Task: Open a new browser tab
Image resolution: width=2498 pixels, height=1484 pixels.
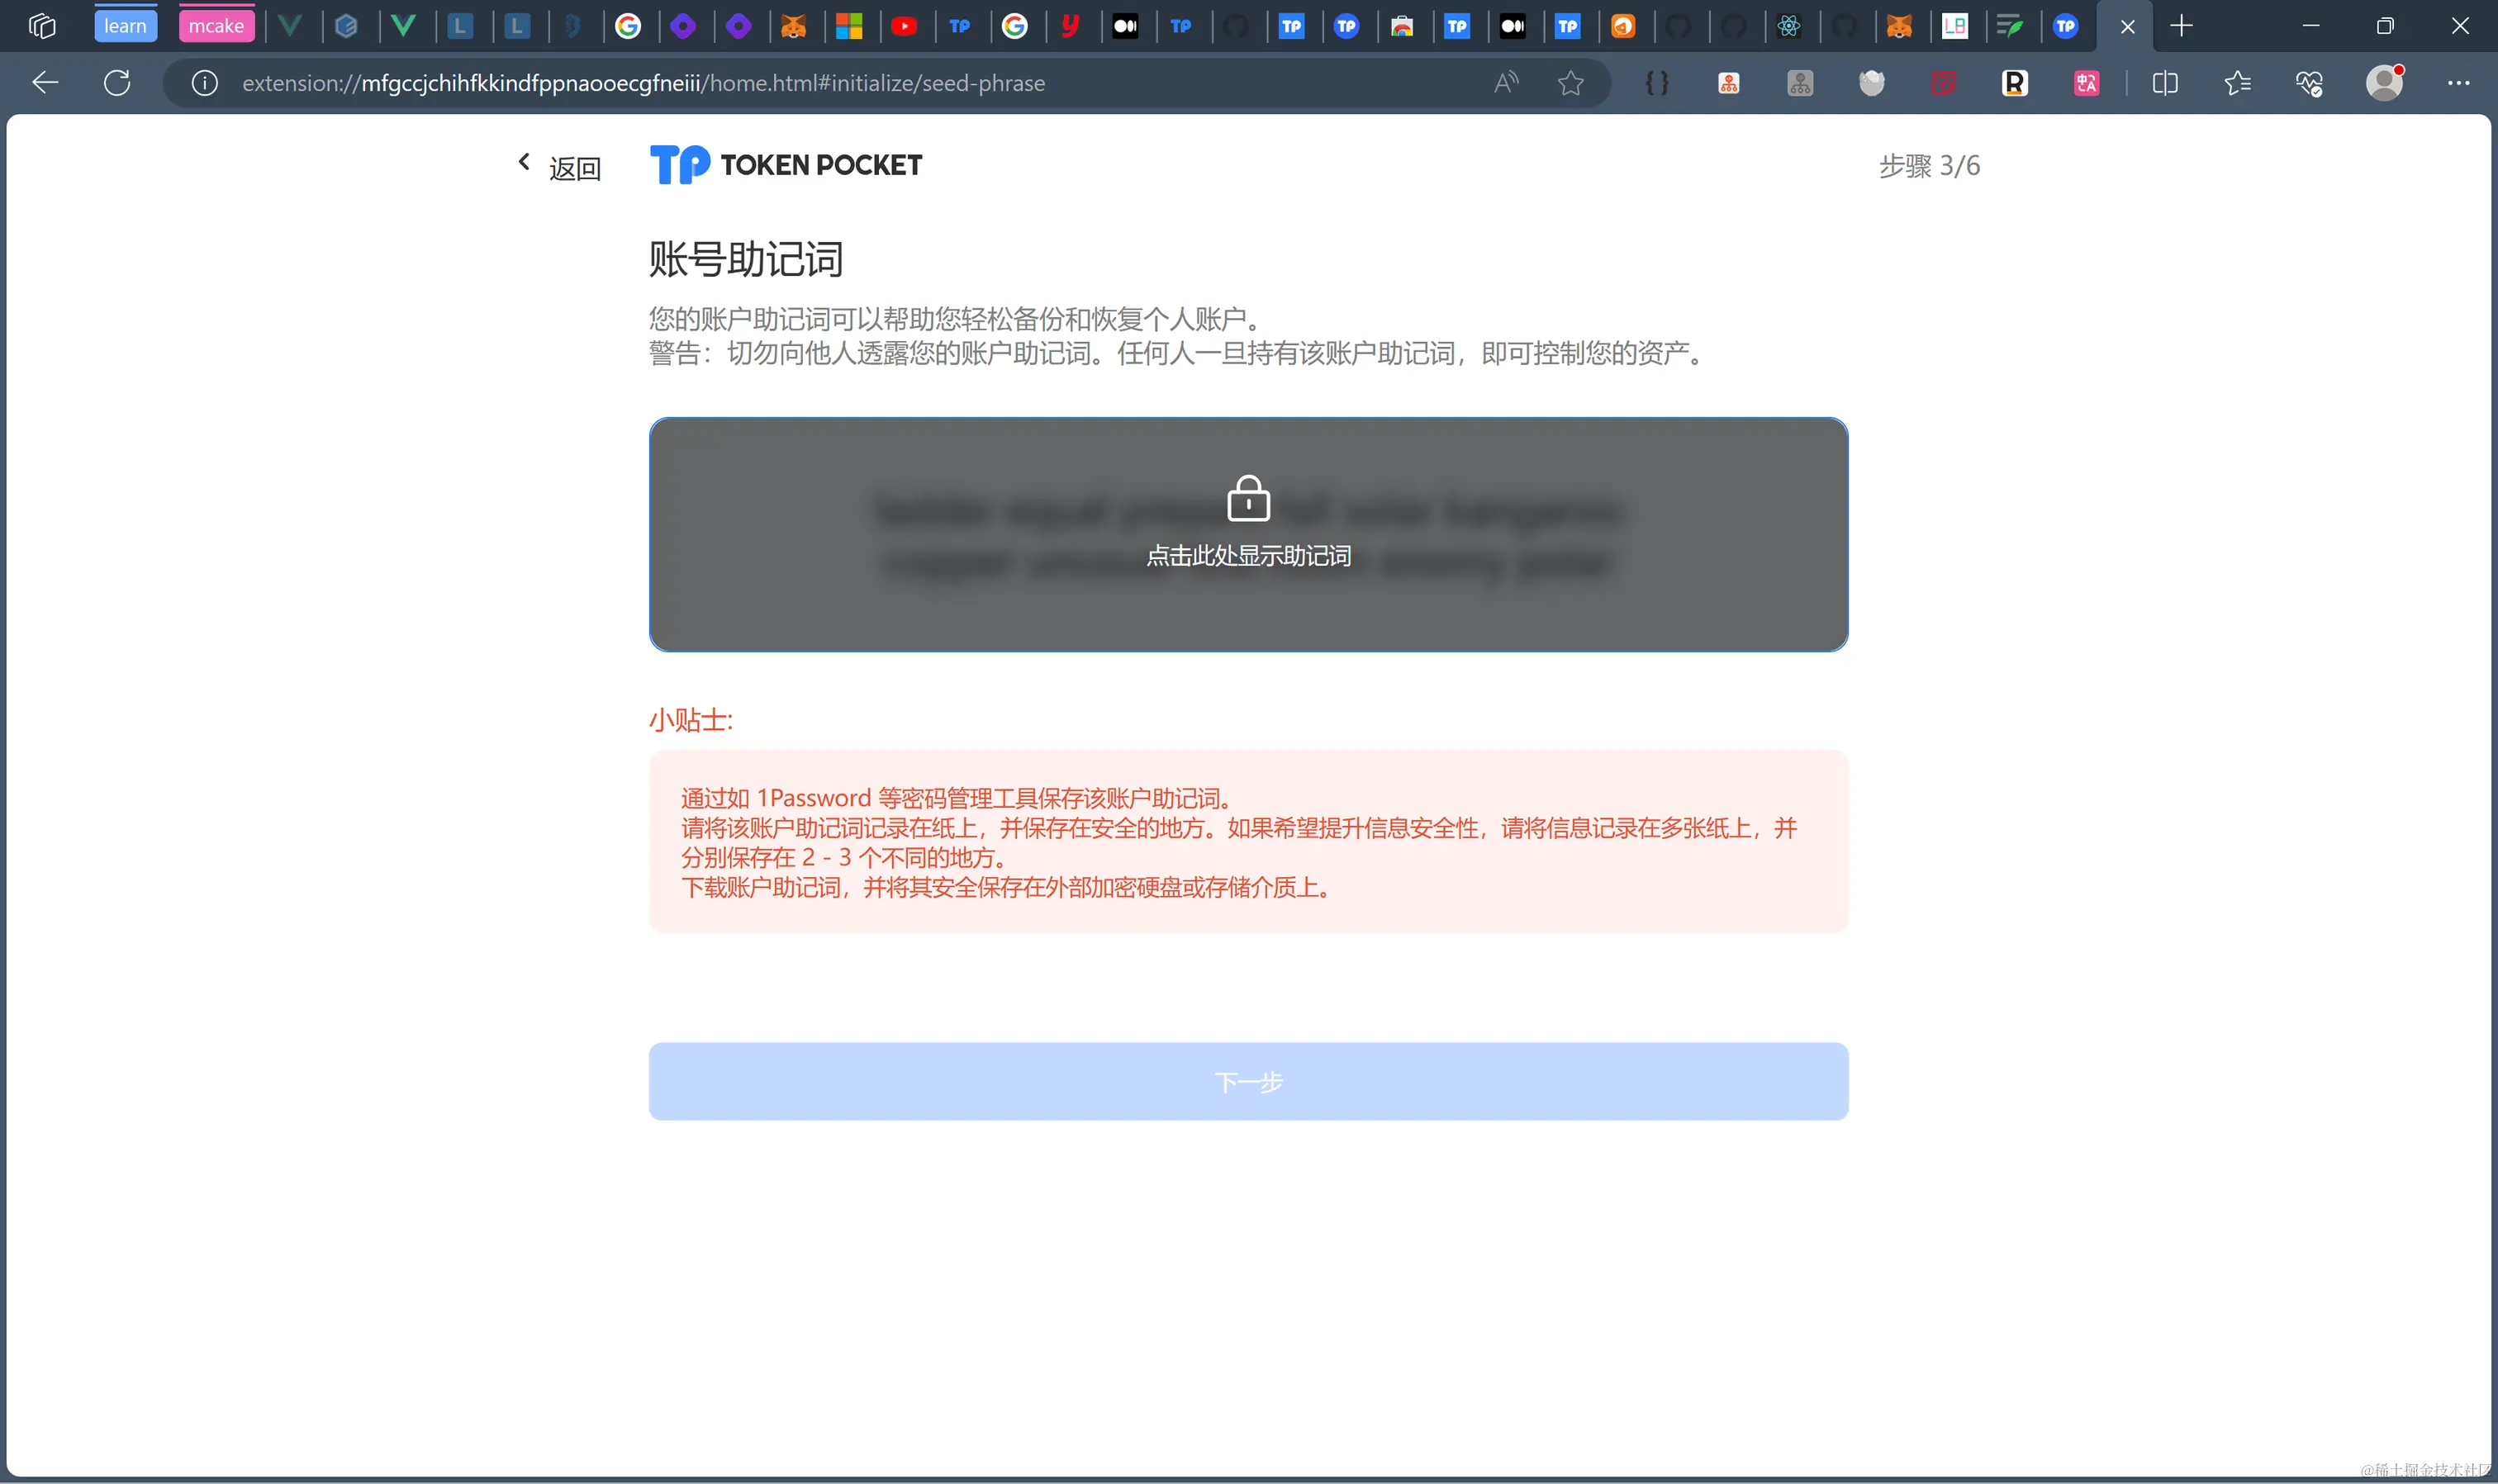Action: coord(2182,26)
